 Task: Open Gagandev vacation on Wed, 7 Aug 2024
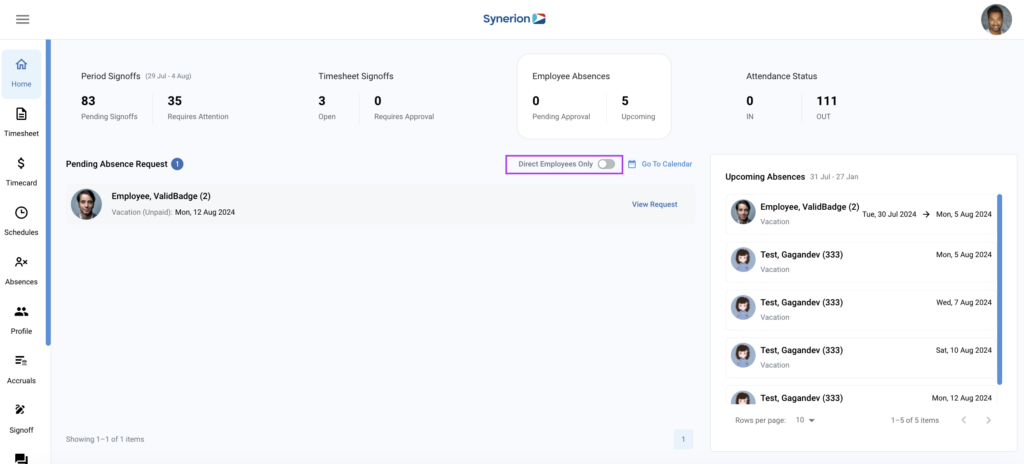861,310
